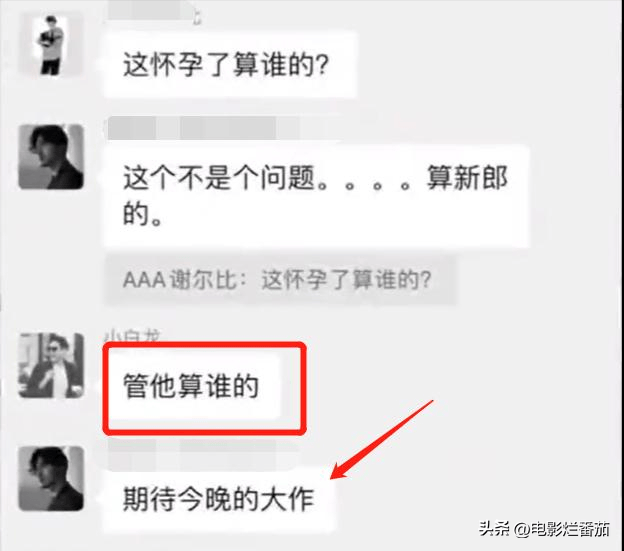Tap the sunglasses man avatar of 小白龙

pos(51,365)
